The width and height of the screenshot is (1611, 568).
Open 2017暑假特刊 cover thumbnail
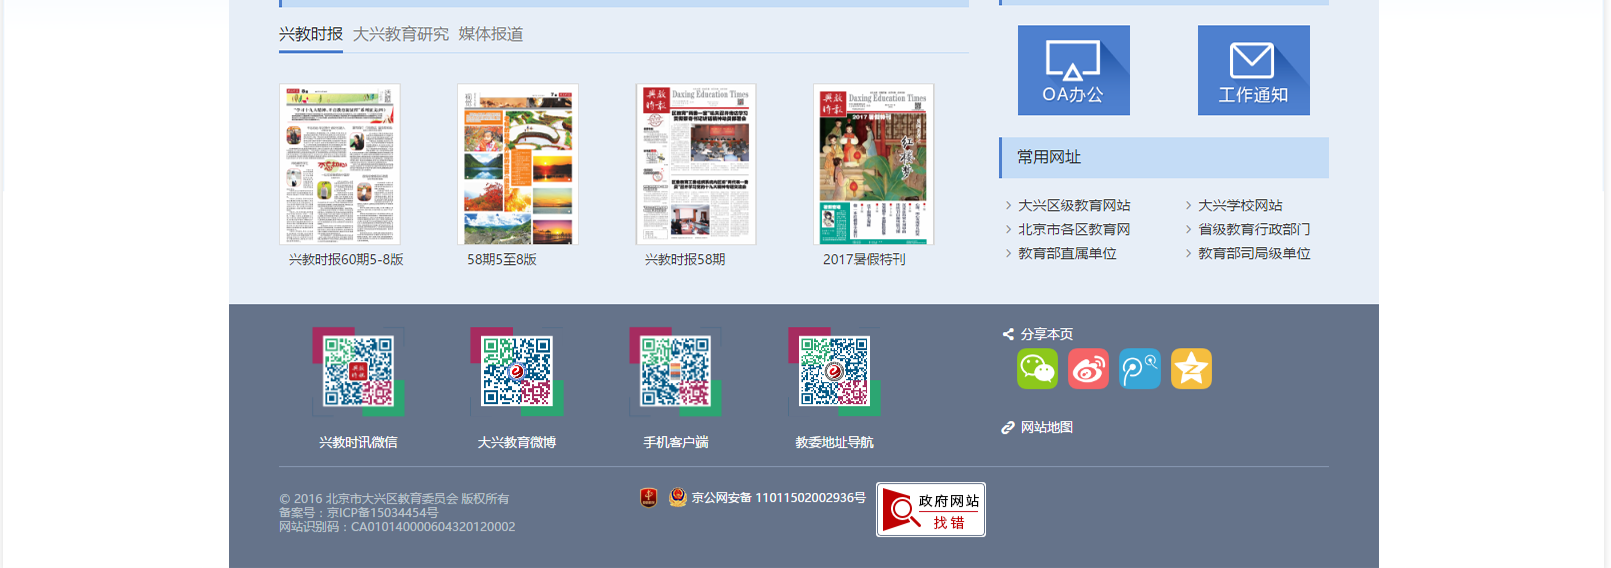874,164
